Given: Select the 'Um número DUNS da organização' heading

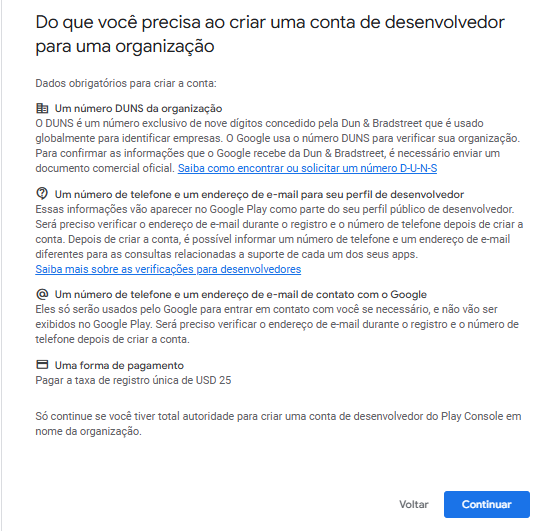Looking at the screenshot, I should tap(138, 108).
